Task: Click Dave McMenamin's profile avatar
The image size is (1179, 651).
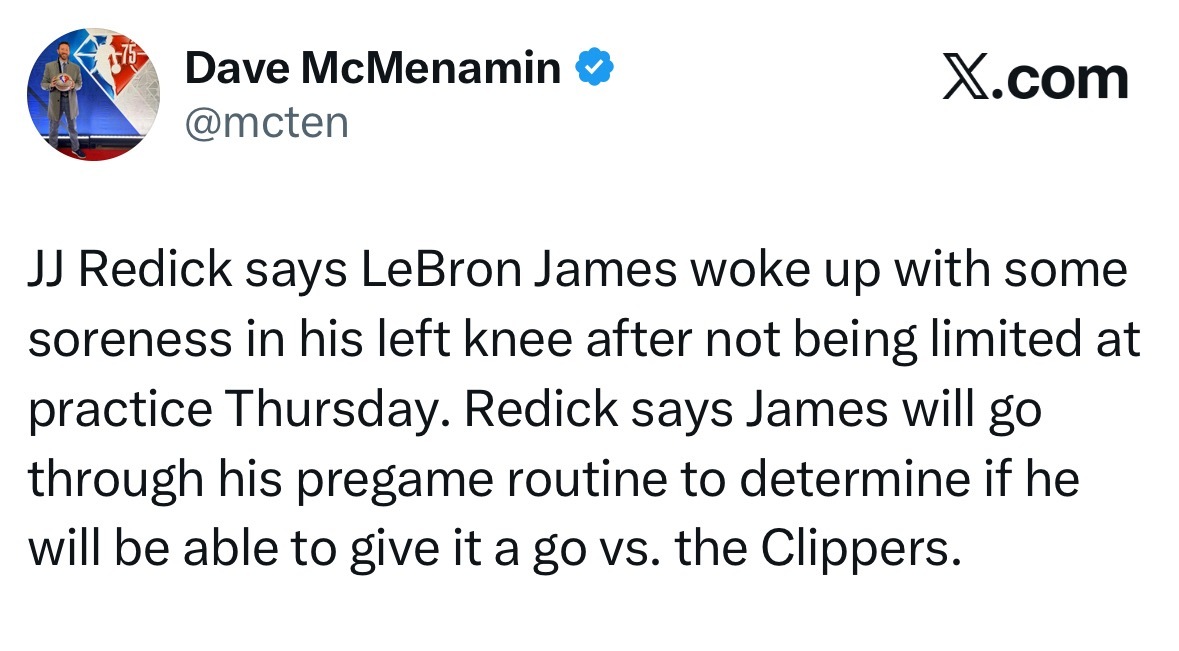Action: (93, 94)
